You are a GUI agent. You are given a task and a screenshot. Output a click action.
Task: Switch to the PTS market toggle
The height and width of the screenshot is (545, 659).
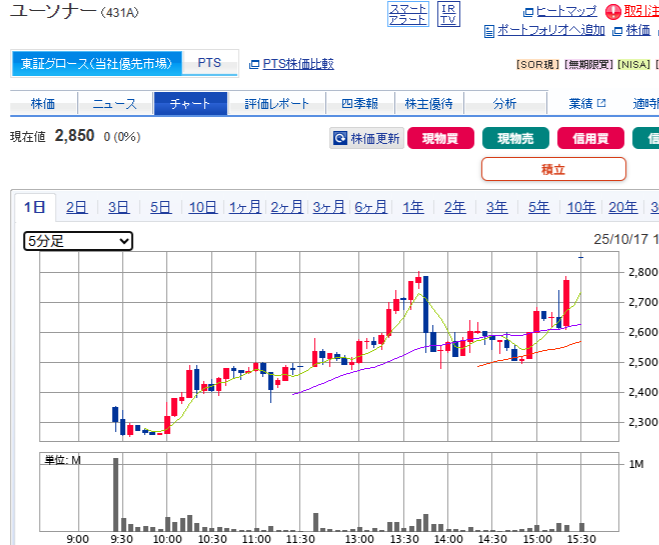click(x=210, y=63)
